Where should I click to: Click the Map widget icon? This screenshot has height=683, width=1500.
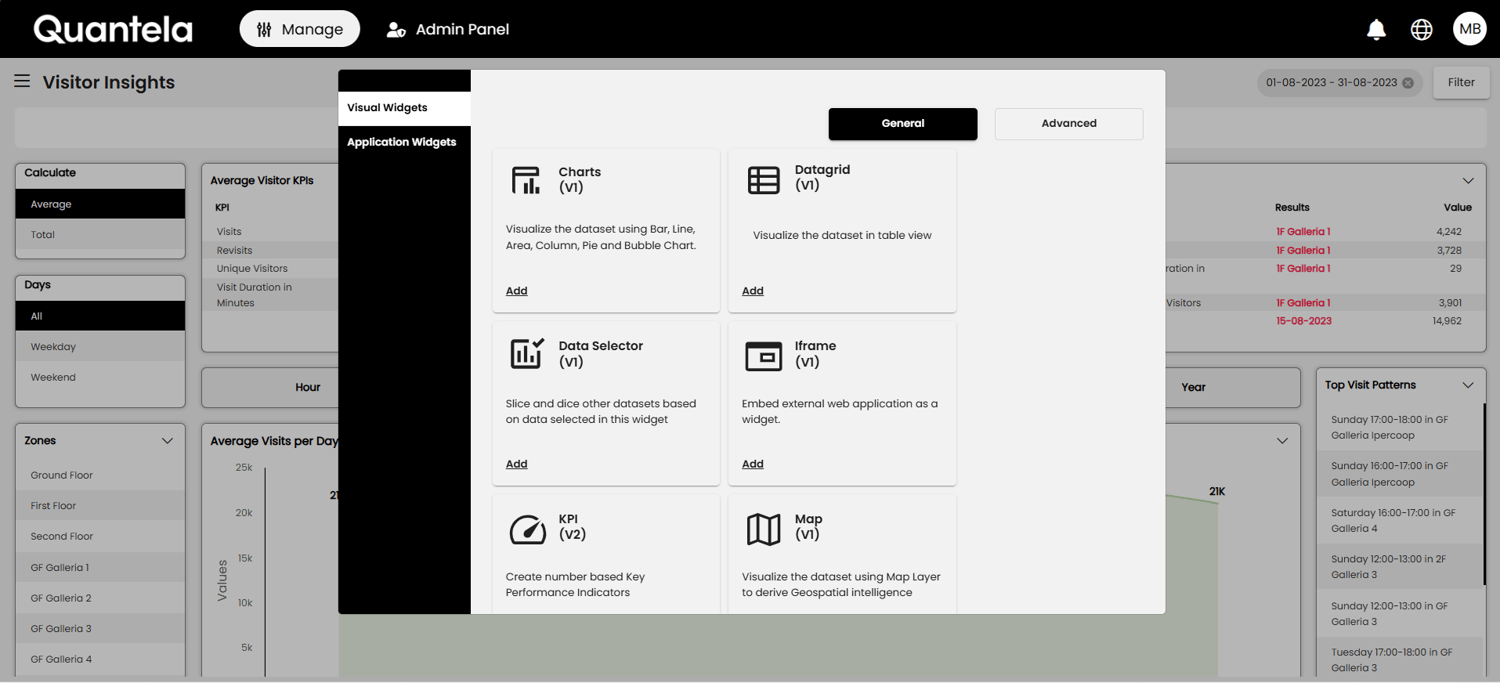pyautogui.click(x=763, y=528)
